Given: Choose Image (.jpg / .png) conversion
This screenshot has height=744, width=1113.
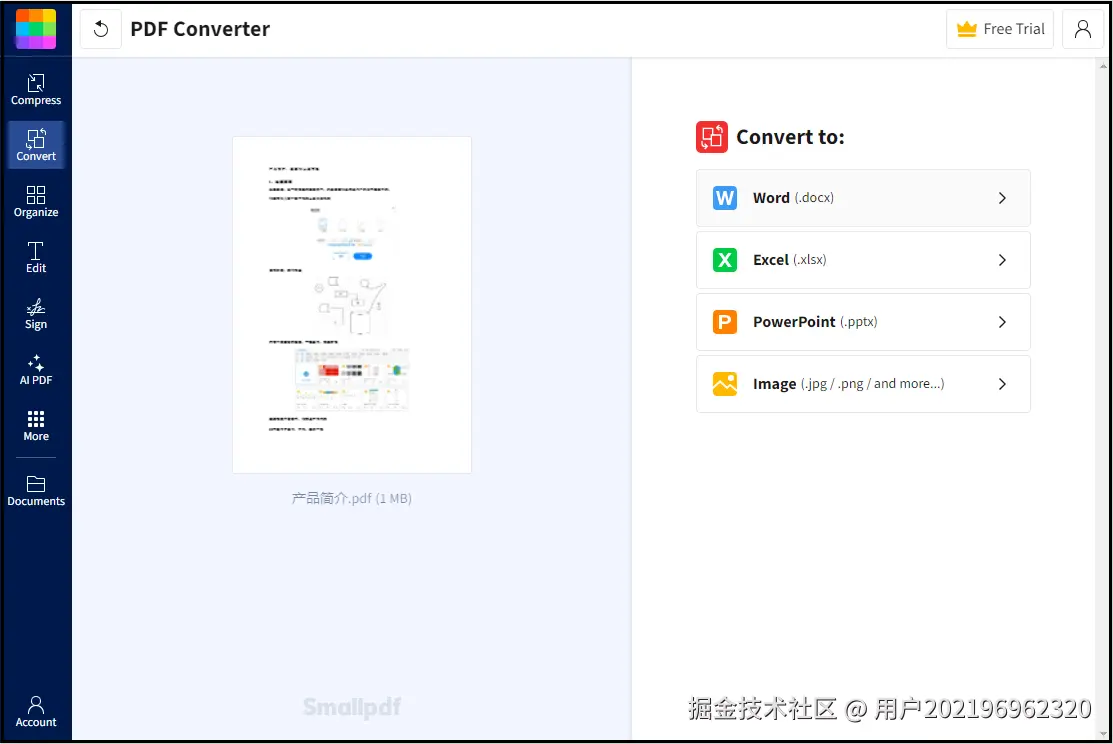Looking at the screenshot, I should [863, 384].
